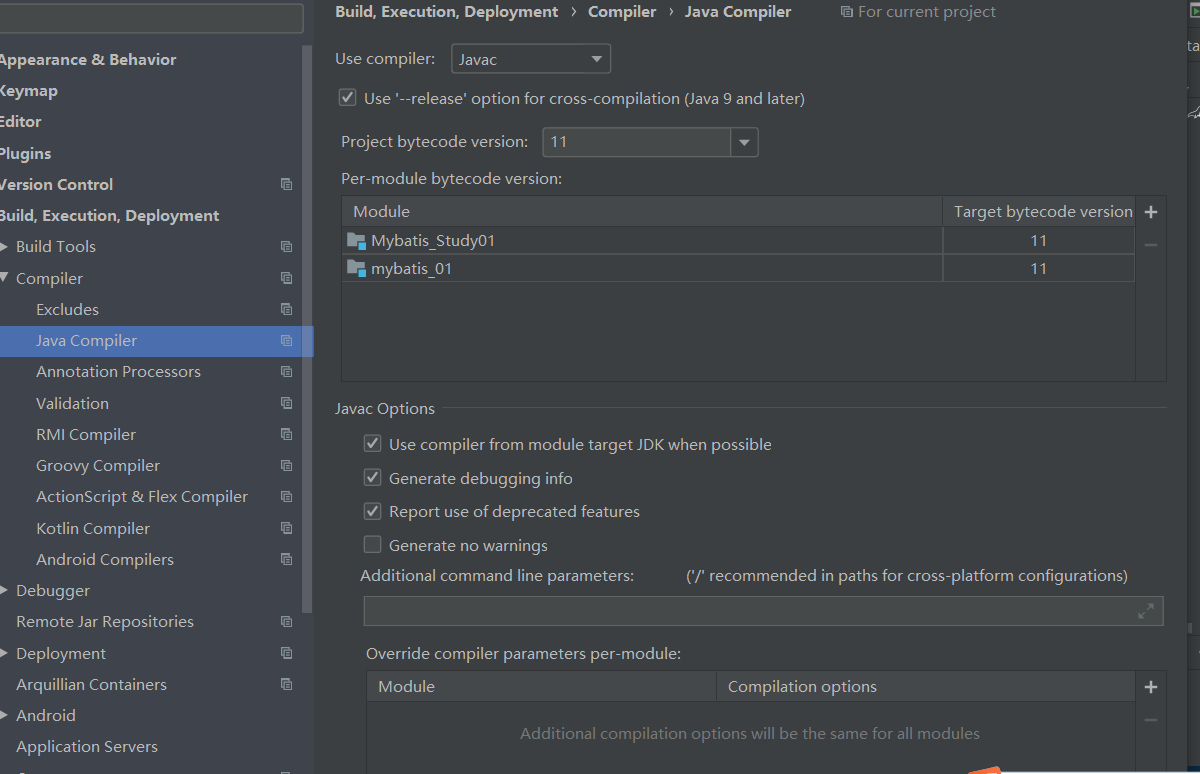Image resolution: width=1200 pixels, height=774 pixels.
Task: Select Annotation Processors page
Action: click(118, 371)
